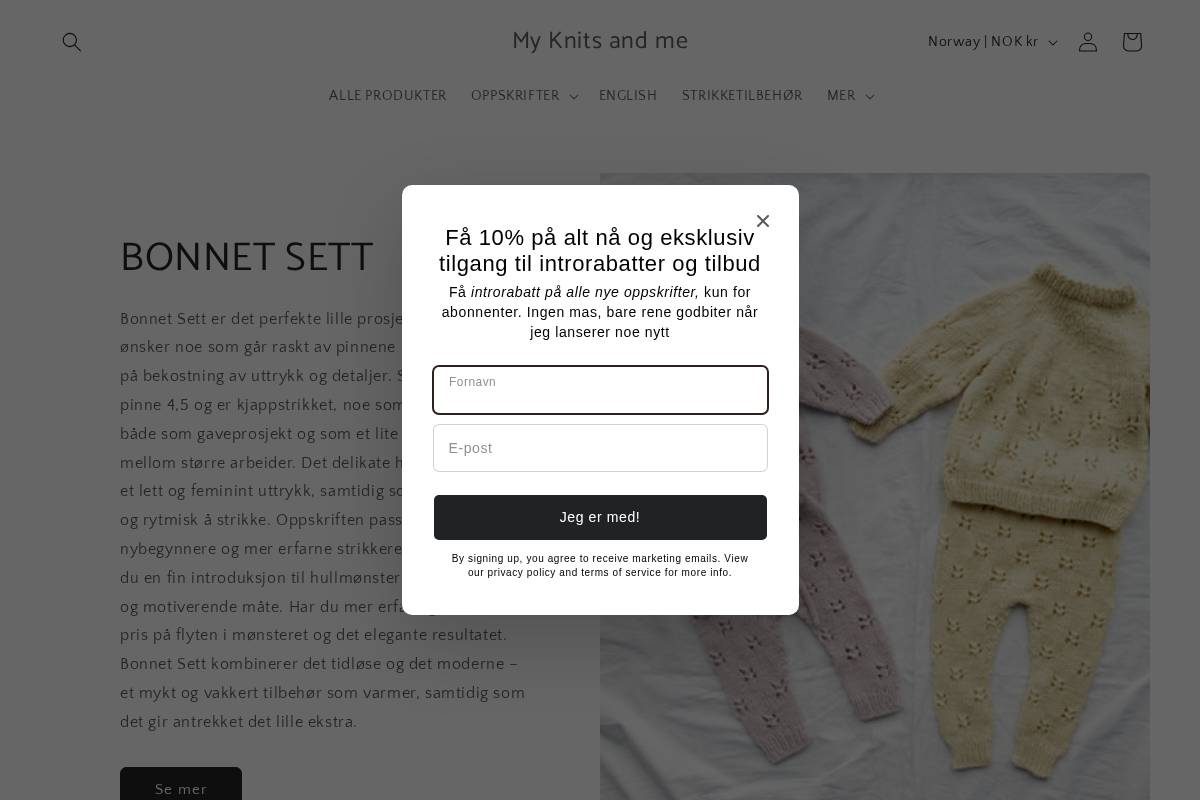Open the shopping cart icon
Screen dimensions: 1200x800
1132,42
